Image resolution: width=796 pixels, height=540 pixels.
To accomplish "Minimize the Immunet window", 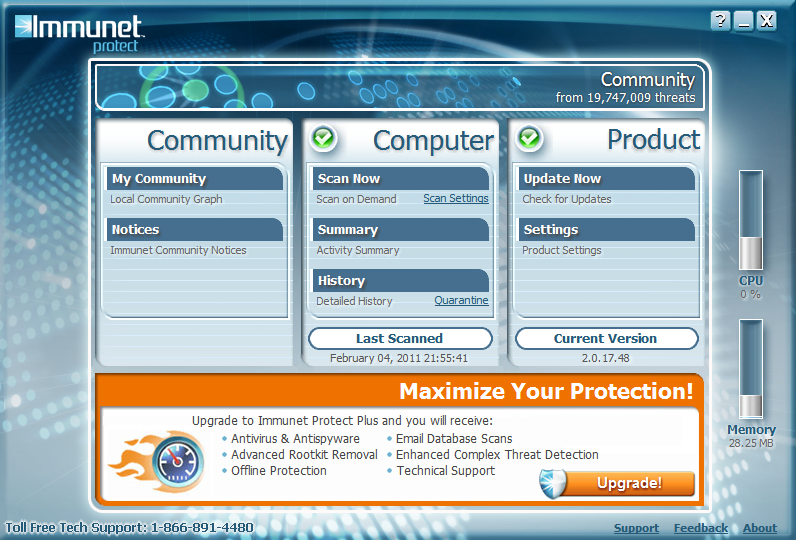I will 744,21.
